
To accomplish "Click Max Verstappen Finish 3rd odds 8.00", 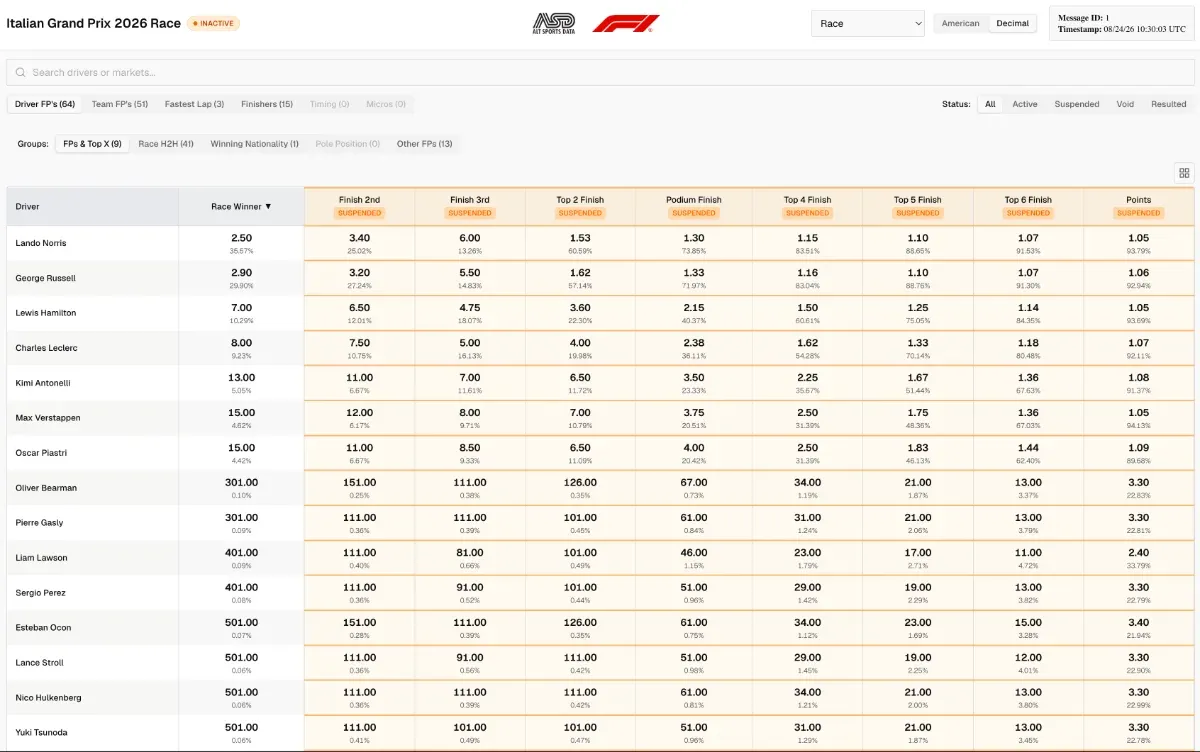I will click(x=470, y=418).
